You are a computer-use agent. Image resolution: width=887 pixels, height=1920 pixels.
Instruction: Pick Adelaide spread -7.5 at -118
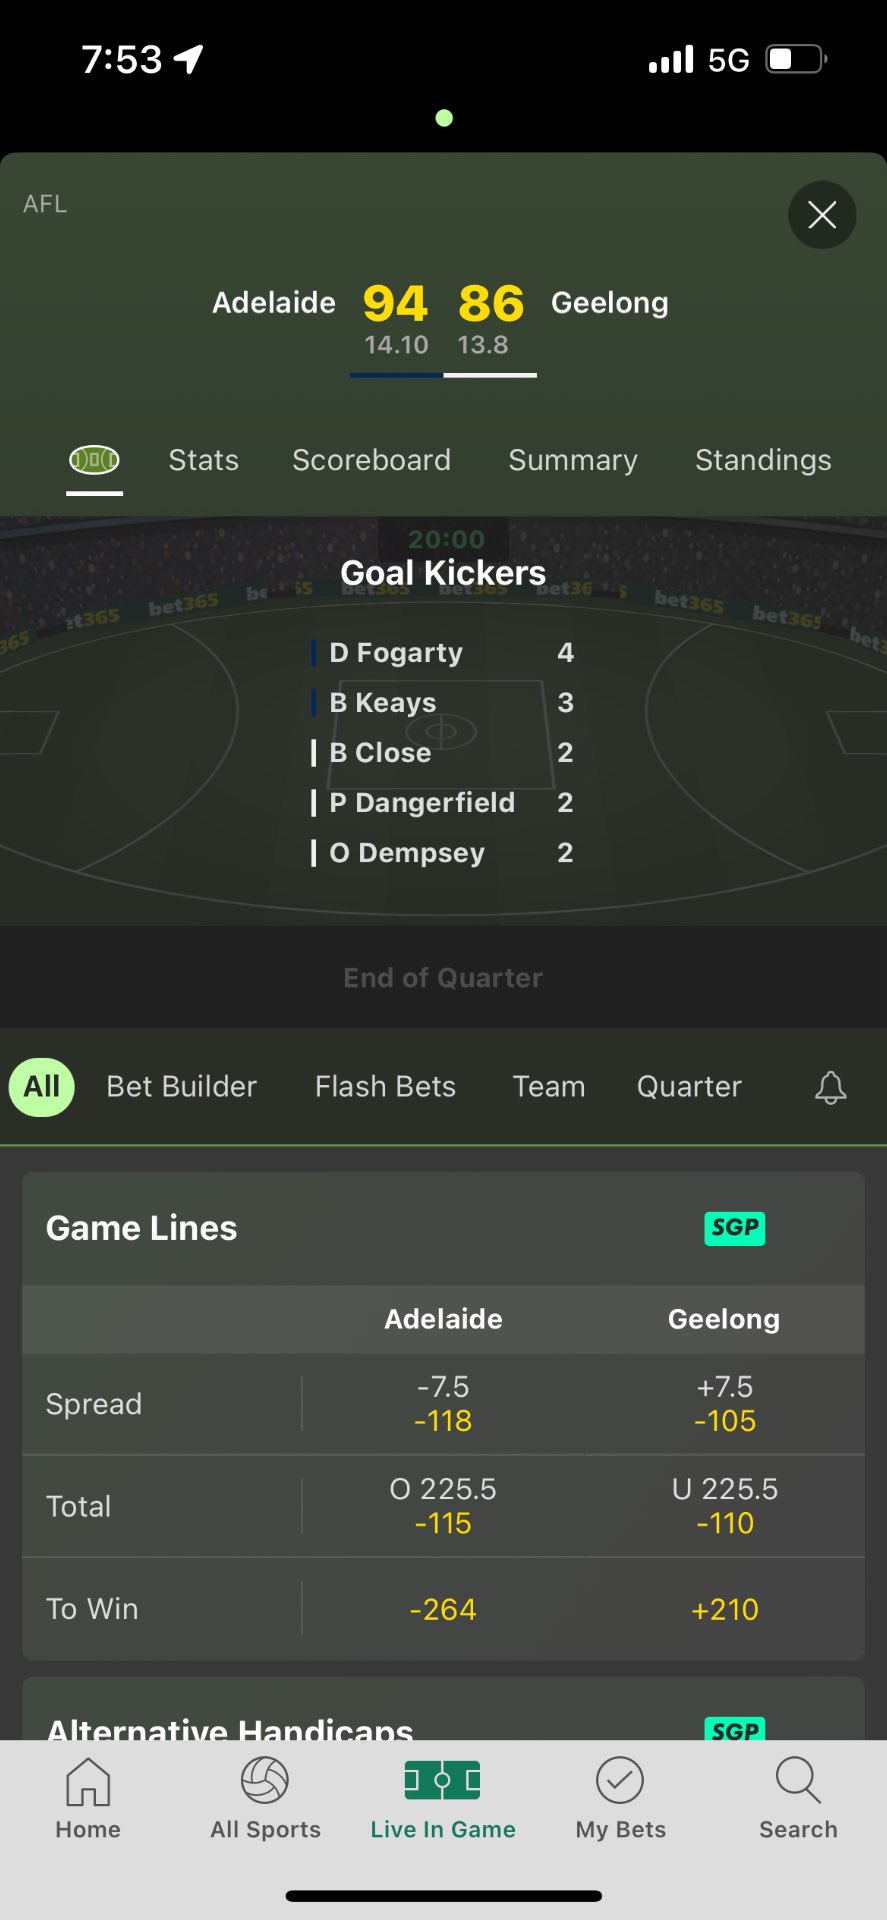click(x=443, y=1404)
